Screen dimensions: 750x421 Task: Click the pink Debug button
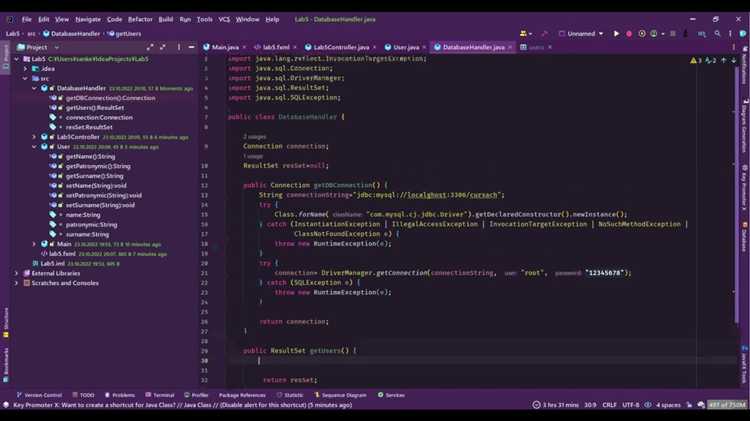[x=629, y=33]
